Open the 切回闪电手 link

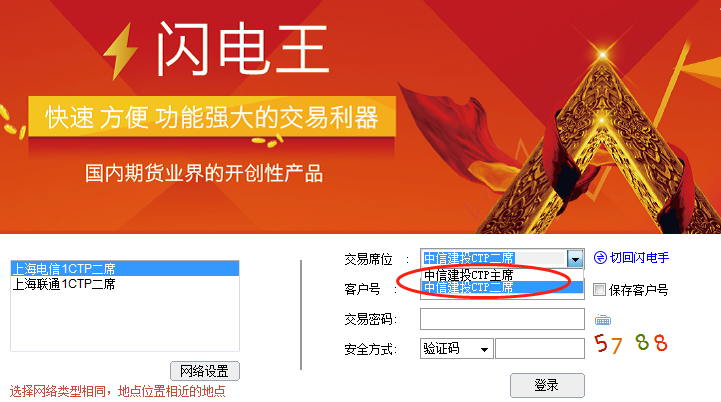640,258
